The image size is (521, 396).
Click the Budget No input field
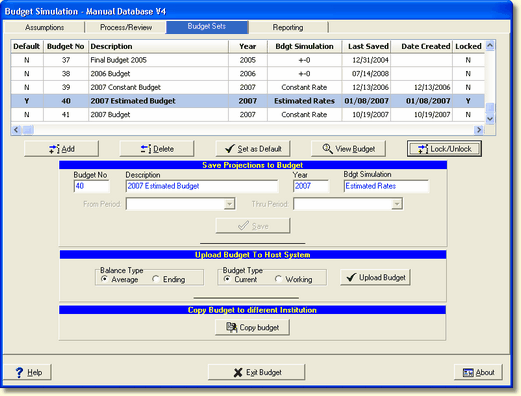(x=91, y=186)
